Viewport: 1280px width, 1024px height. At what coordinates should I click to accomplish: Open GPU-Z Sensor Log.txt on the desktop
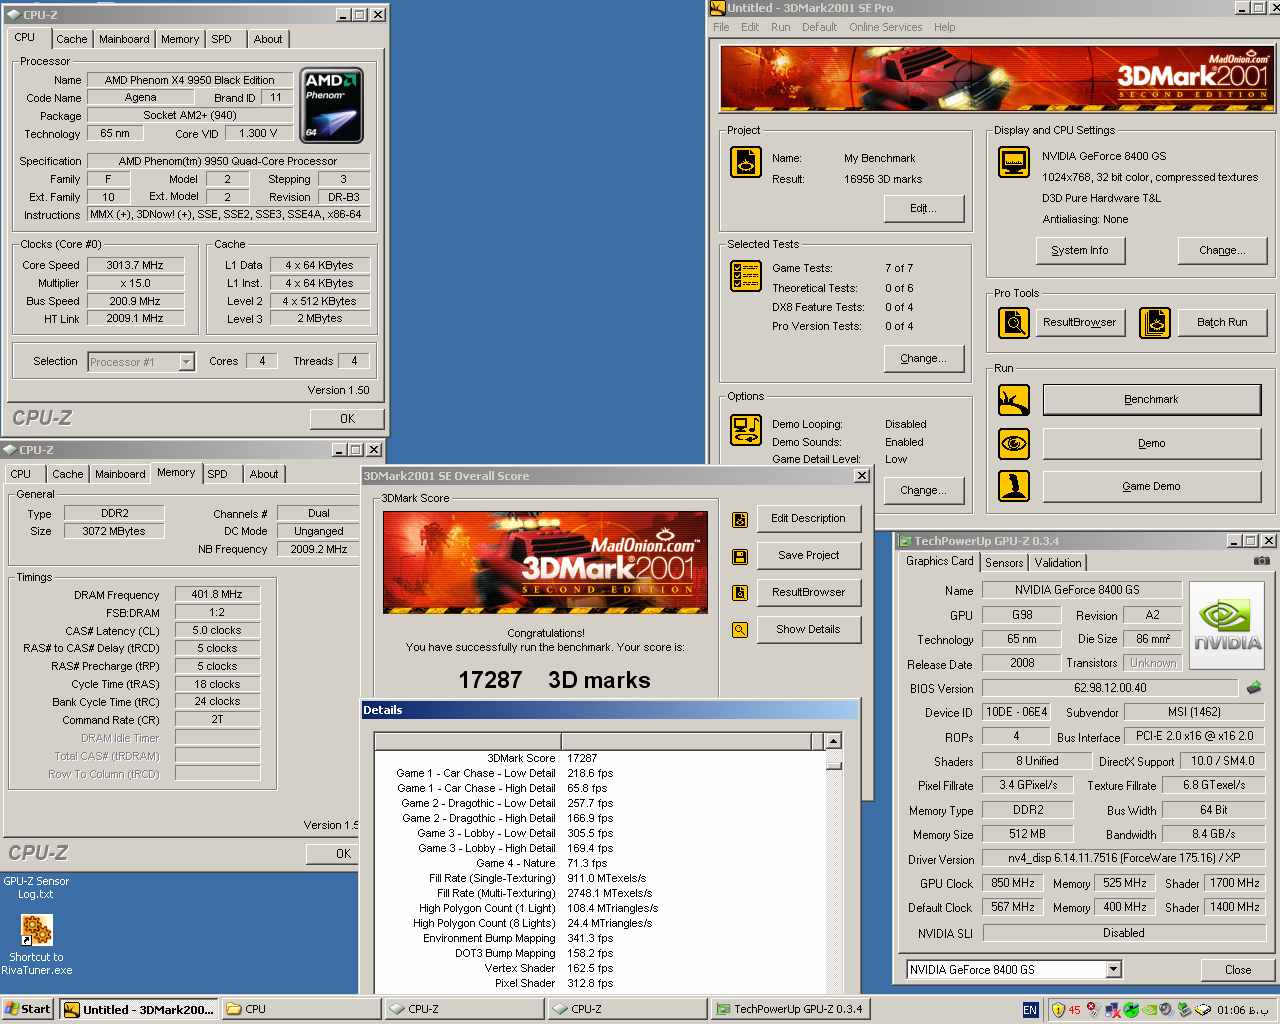(x=36, y=887)
